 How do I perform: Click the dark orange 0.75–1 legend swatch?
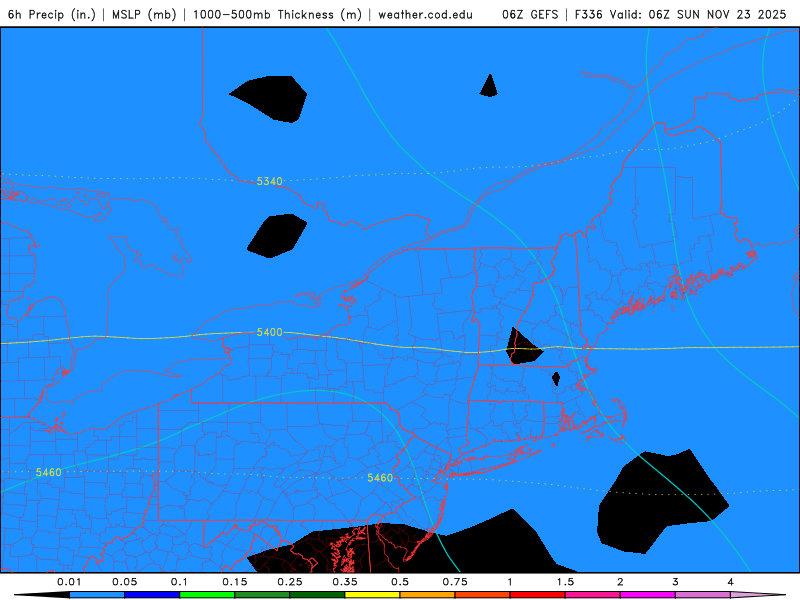[x=483, y=595]
